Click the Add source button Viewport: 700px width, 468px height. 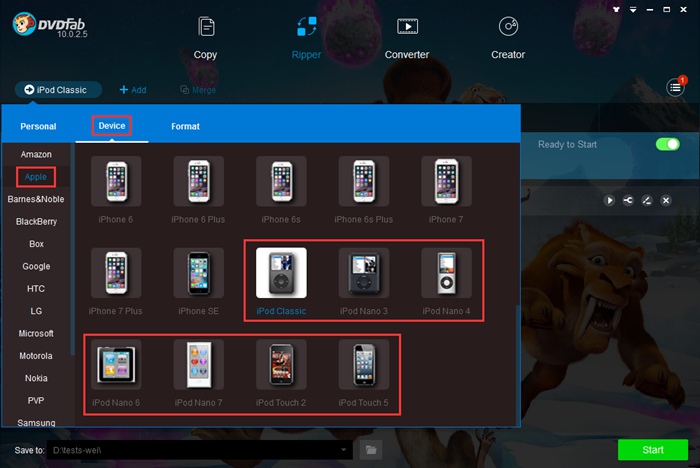(x=133, y=90)
